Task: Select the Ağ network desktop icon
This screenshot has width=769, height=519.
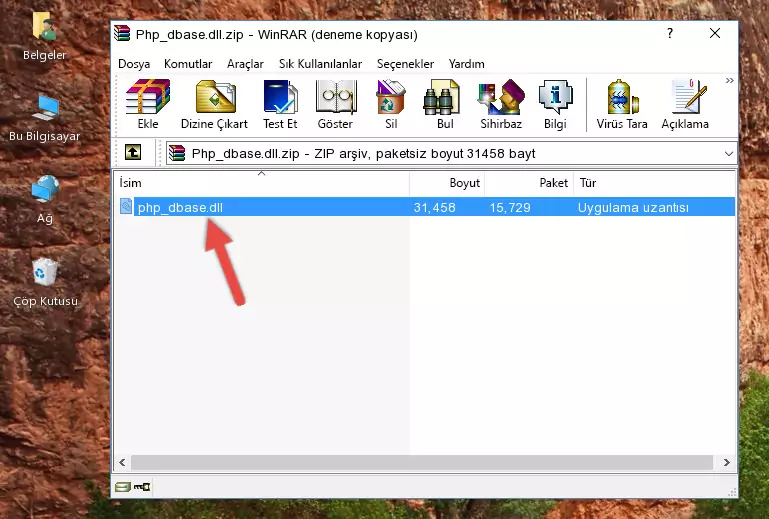Action: tap(44, 200)
